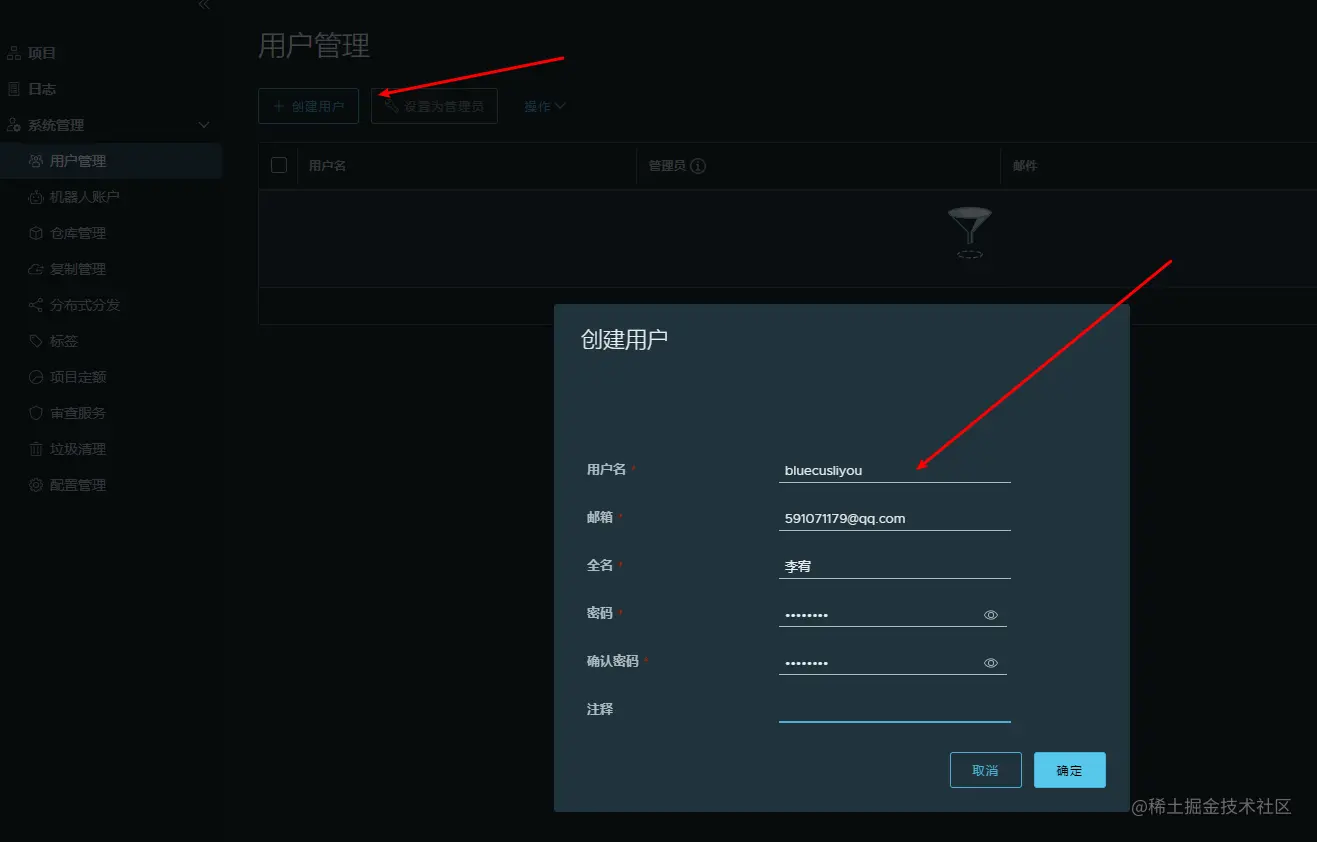Expand the 操作 dropdown
1317x842 pixels.
pos(545,106)
